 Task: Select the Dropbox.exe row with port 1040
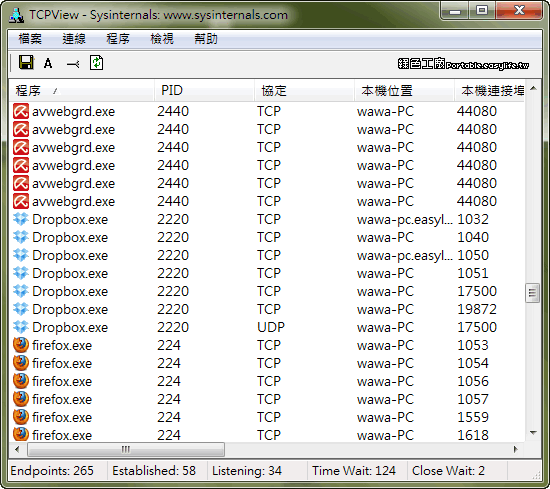(268, 237)
